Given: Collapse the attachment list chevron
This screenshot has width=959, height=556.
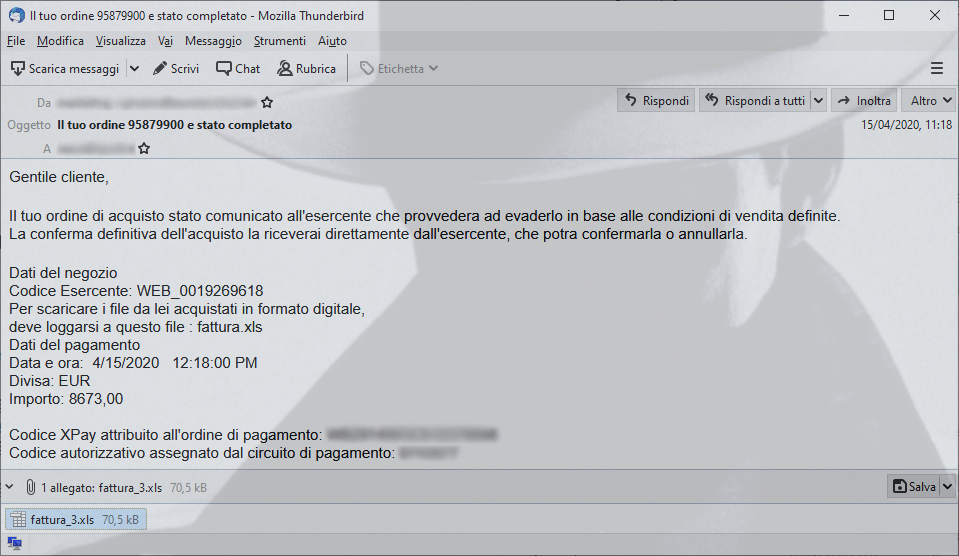Looking at the screenshot, I should point(9,487).
